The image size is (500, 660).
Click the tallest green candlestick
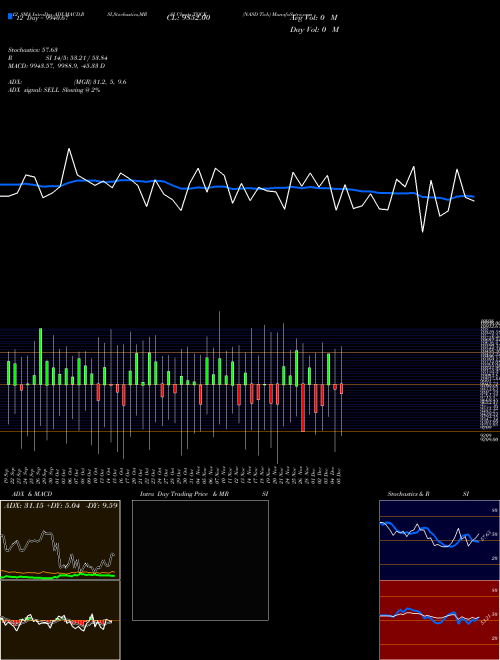coord(40,356)
